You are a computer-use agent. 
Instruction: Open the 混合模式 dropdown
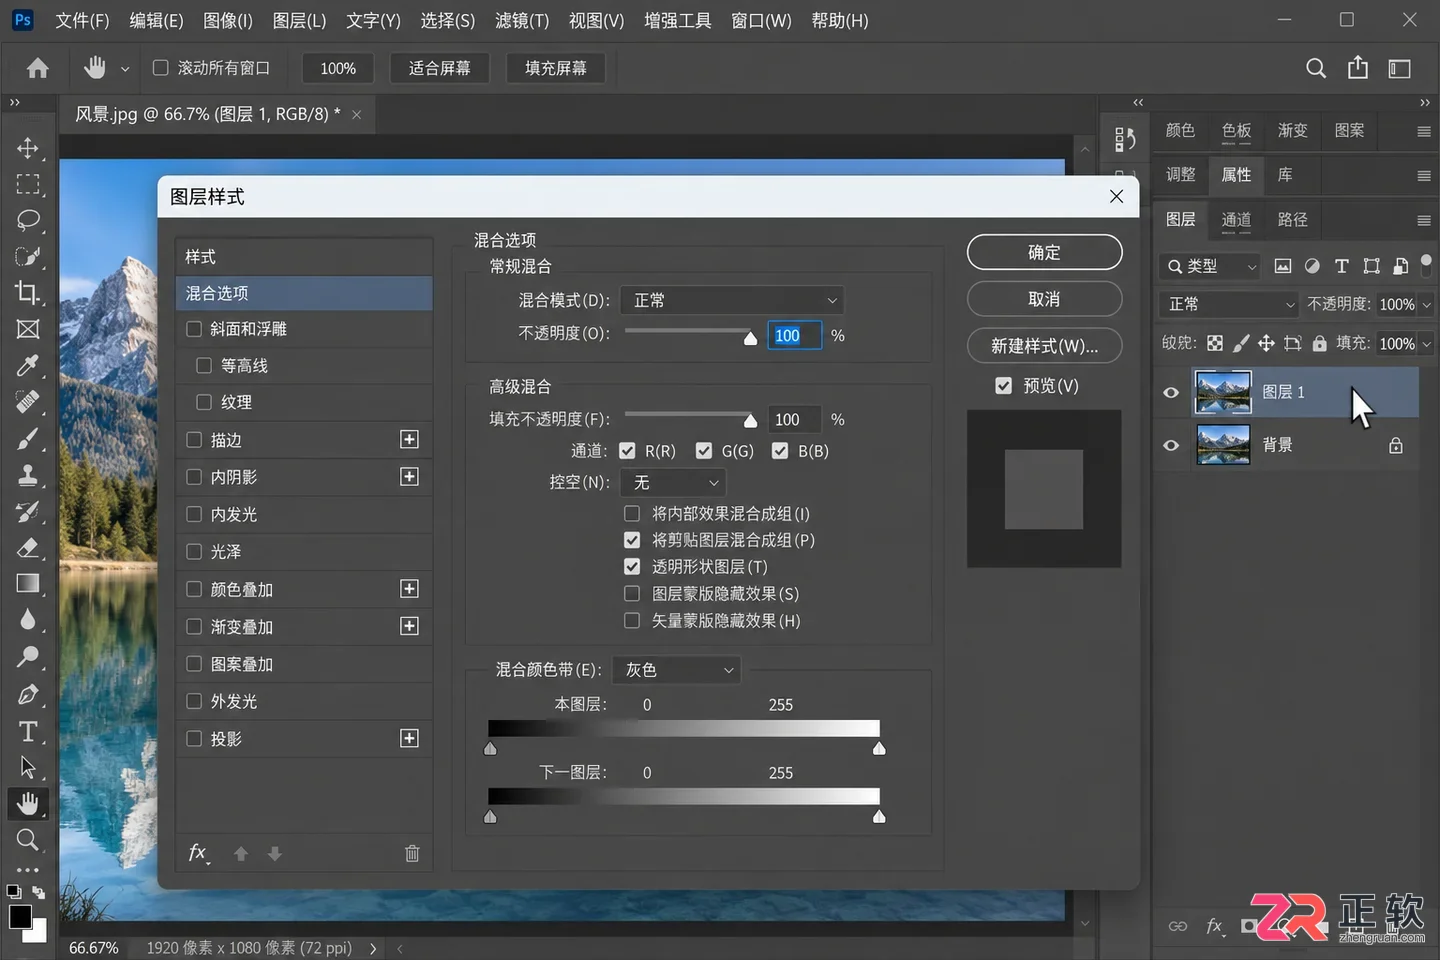[732, 300]
